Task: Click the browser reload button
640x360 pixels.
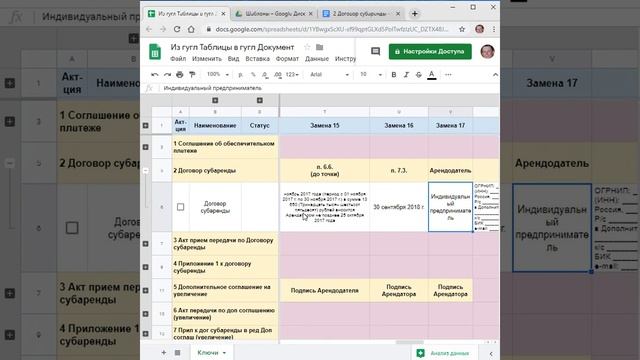Action: tap(177, 29)
